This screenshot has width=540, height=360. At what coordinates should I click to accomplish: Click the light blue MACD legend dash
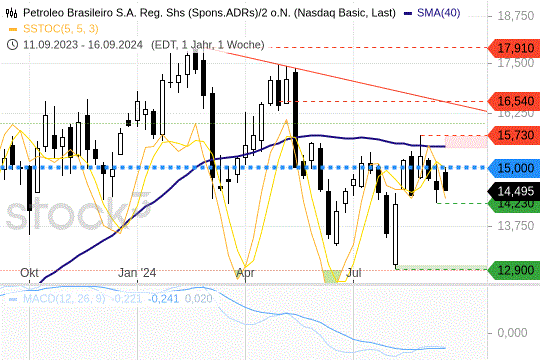(13, 299)
